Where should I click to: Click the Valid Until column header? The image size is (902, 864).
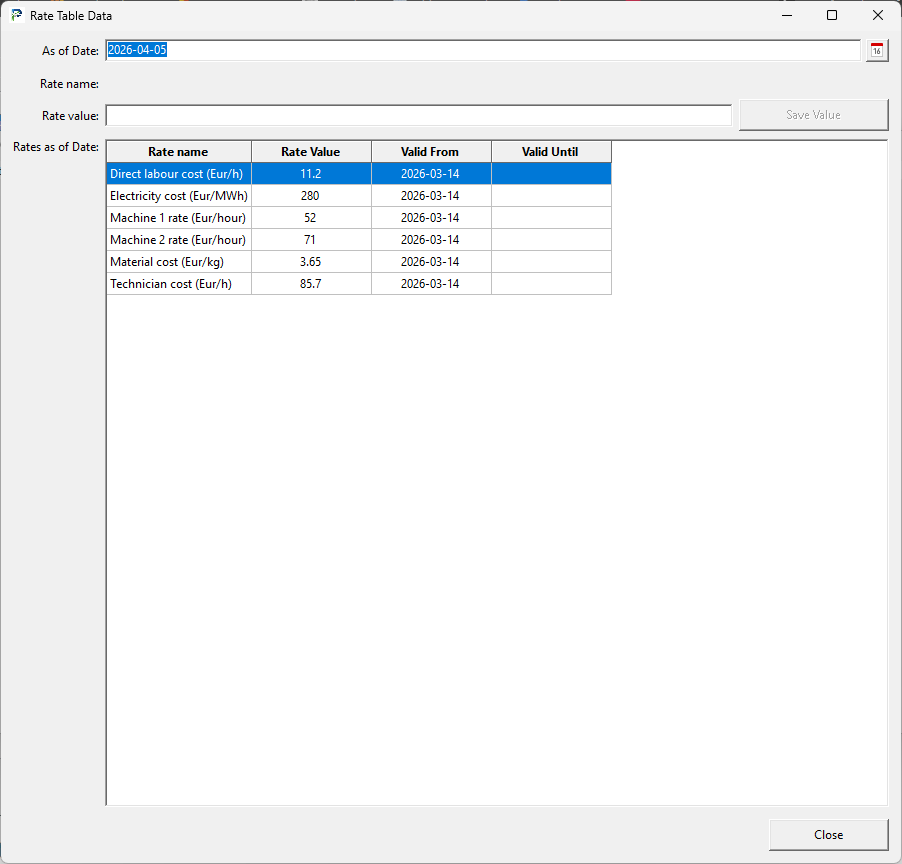[x=550, y=152]
